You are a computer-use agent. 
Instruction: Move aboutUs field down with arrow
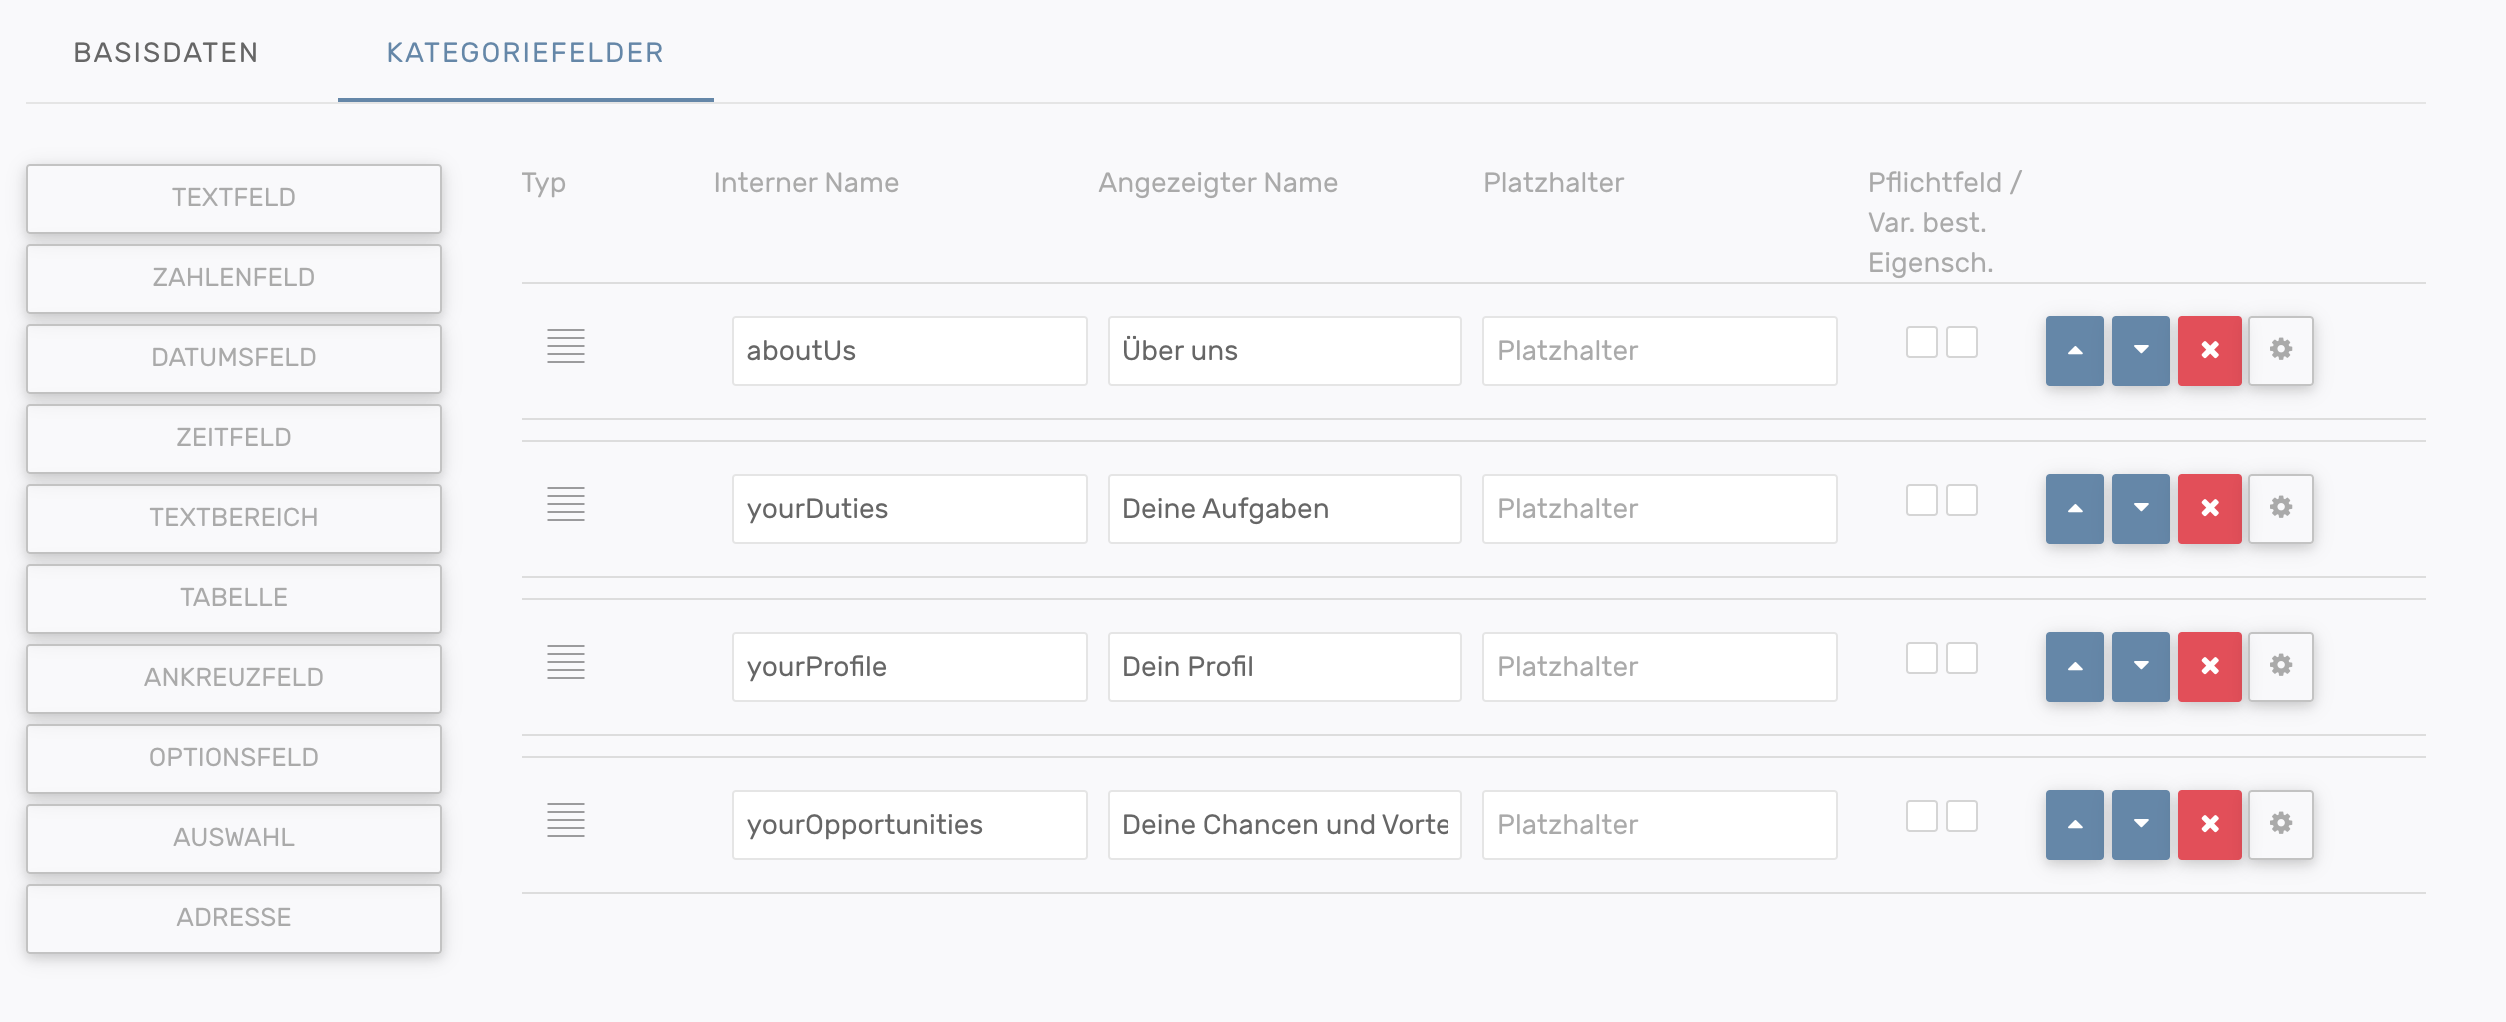click(x=2140, y=351)
